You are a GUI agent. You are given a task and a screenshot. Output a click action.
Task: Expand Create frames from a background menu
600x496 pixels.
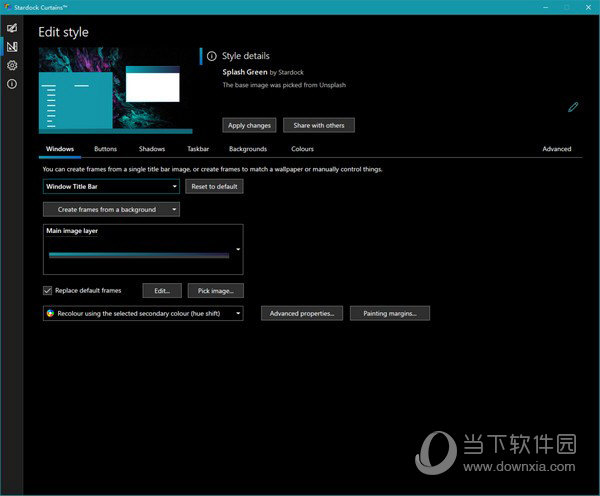point(111,209)
